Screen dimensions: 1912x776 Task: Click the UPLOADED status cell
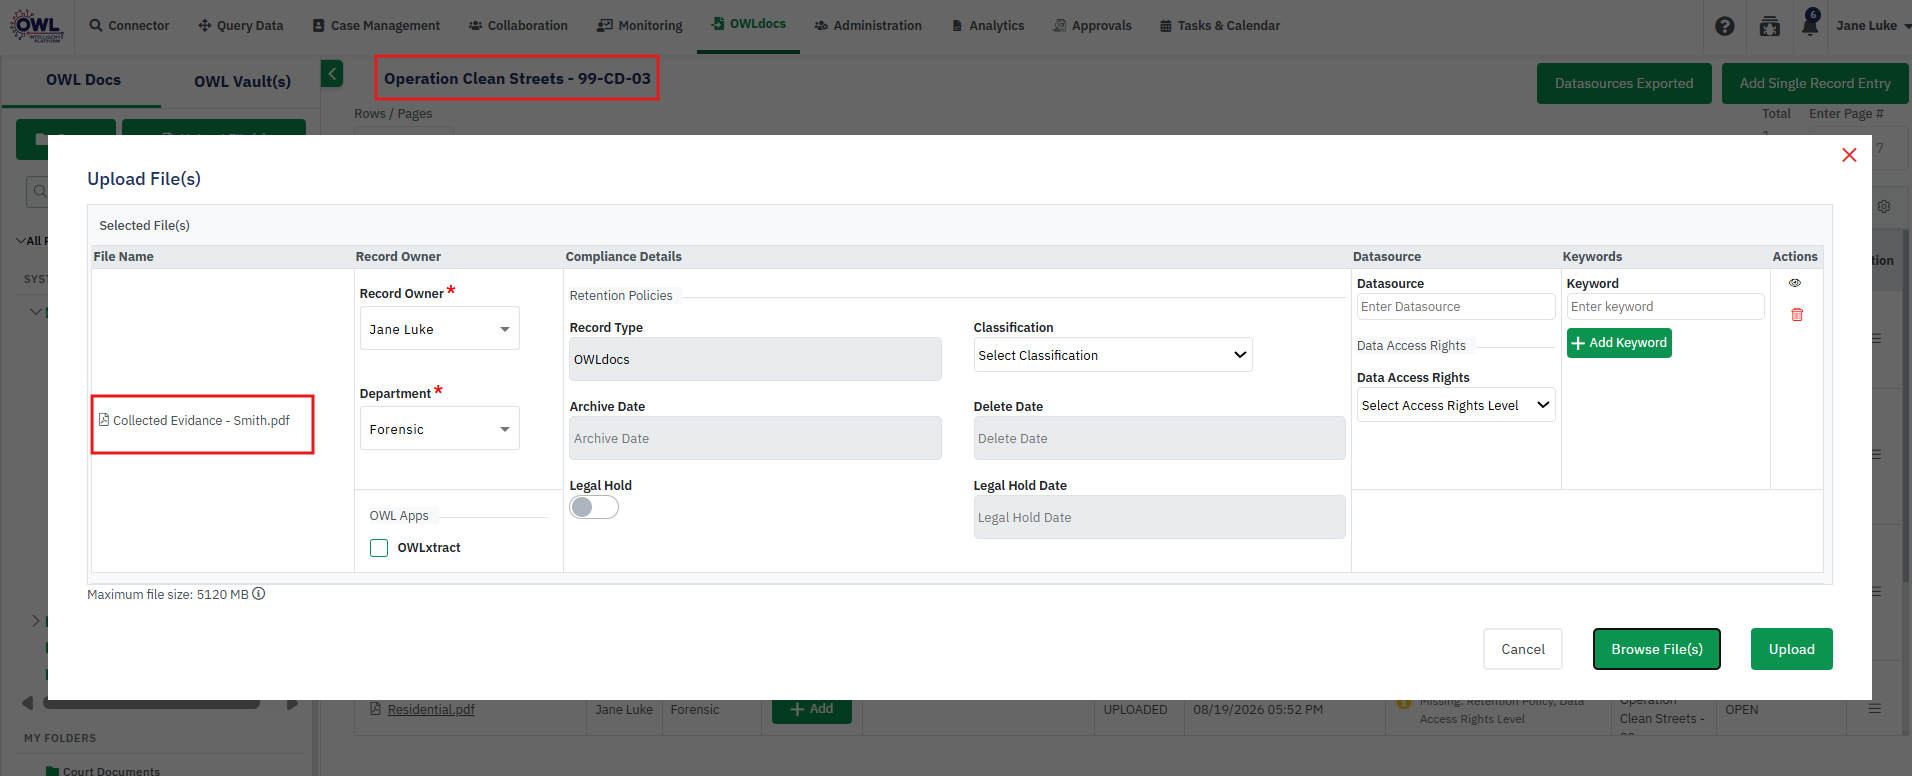1135,709
